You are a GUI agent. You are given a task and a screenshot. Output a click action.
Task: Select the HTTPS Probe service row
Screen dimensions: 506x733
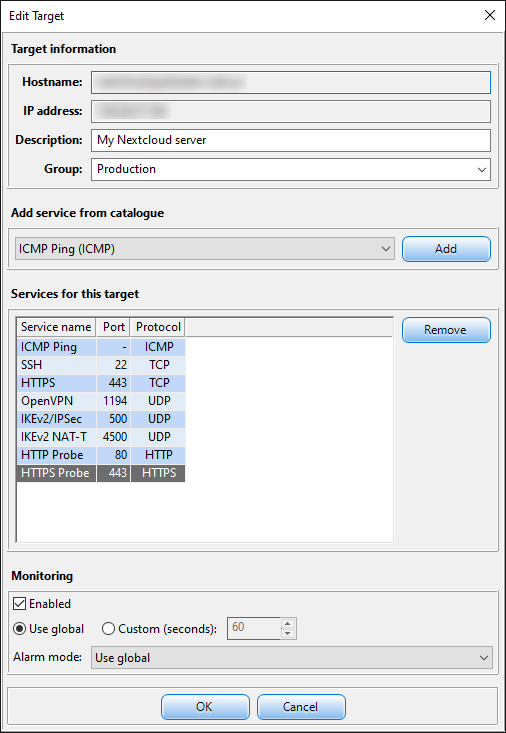tap(101, 473)
